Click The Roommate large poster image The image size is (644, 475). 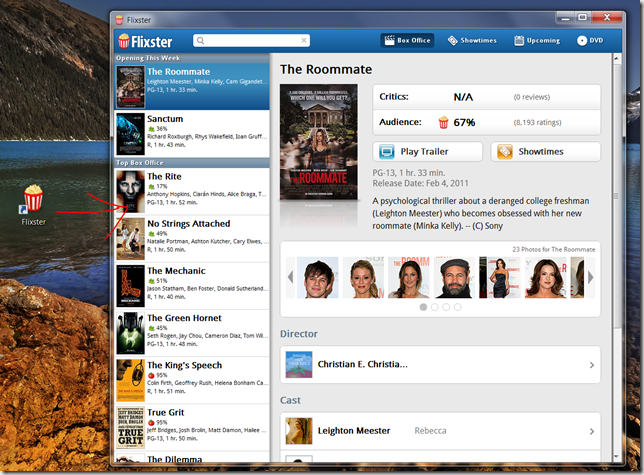[319, 142]
